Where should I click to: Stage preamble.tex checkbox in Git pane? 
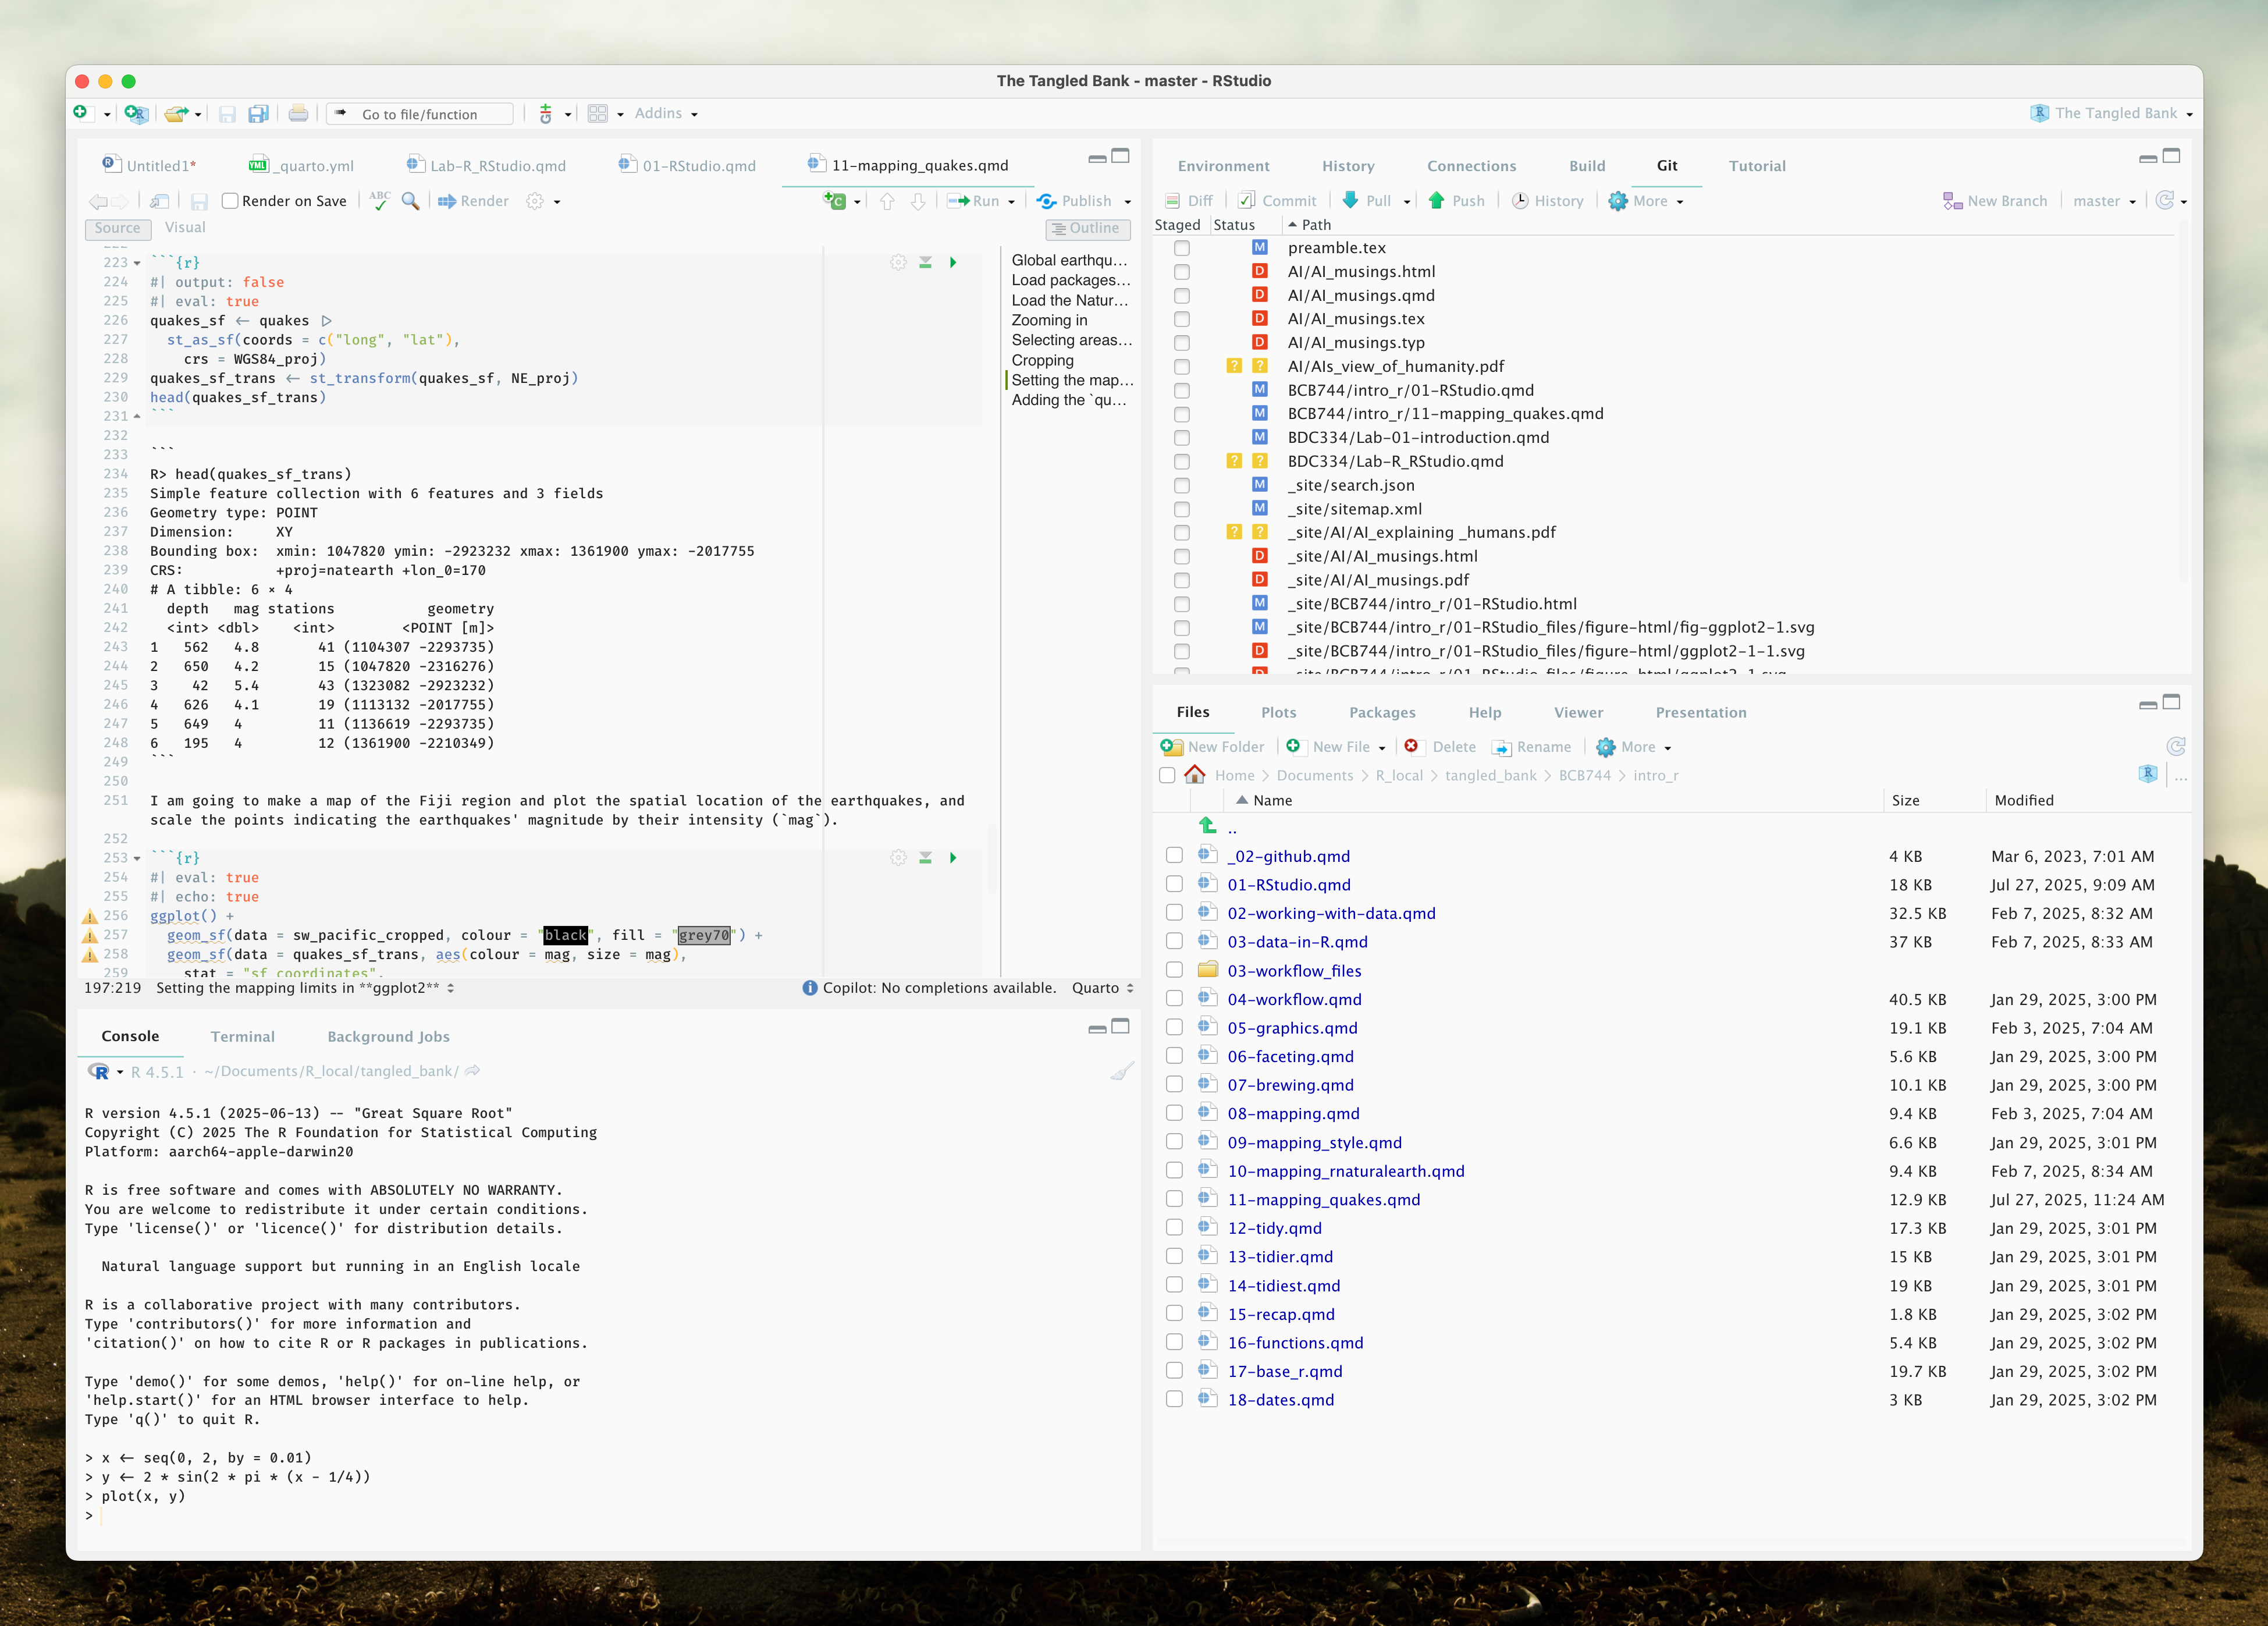1182,248
